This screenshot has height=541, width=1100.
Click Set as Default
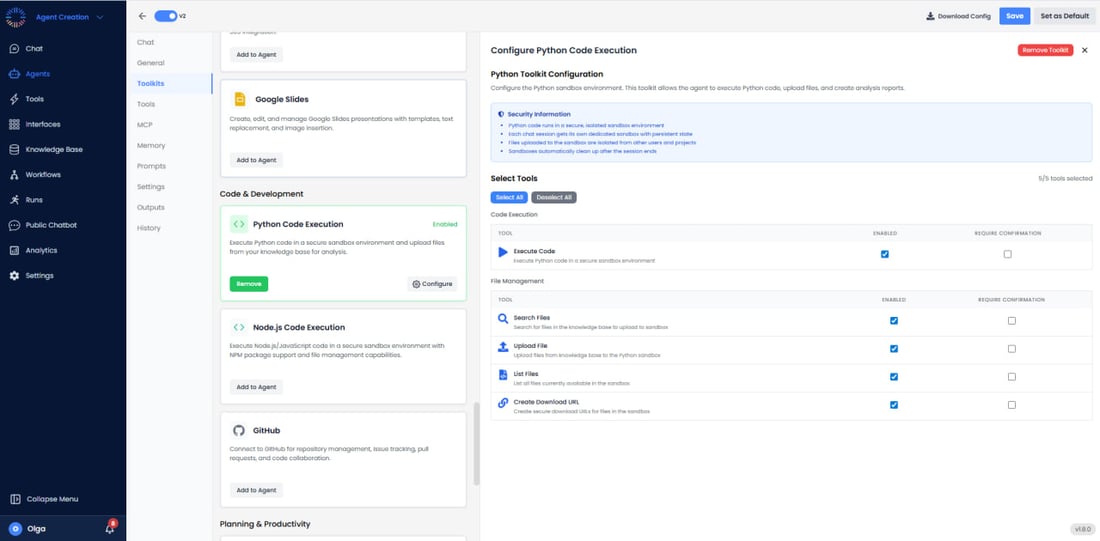[1064, 16]
